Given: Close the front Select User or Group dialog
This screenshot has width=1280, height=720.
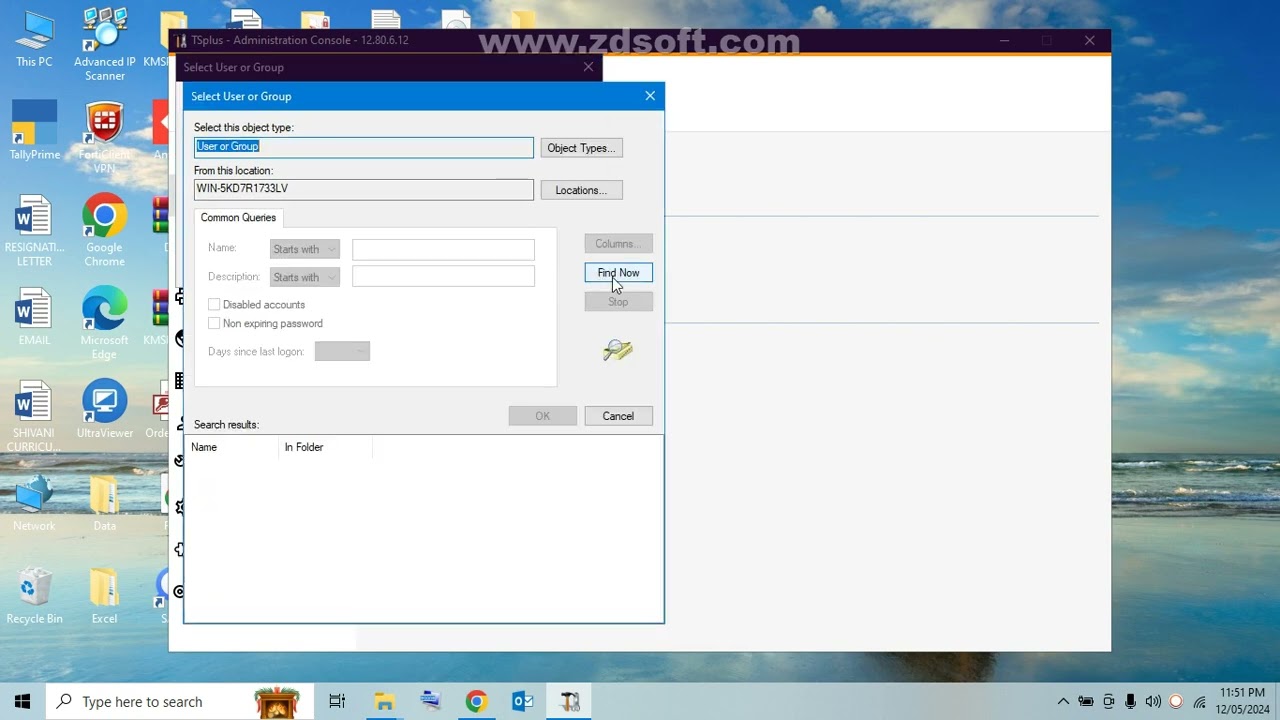Looking at the screenshot, I should coord(650,96).
